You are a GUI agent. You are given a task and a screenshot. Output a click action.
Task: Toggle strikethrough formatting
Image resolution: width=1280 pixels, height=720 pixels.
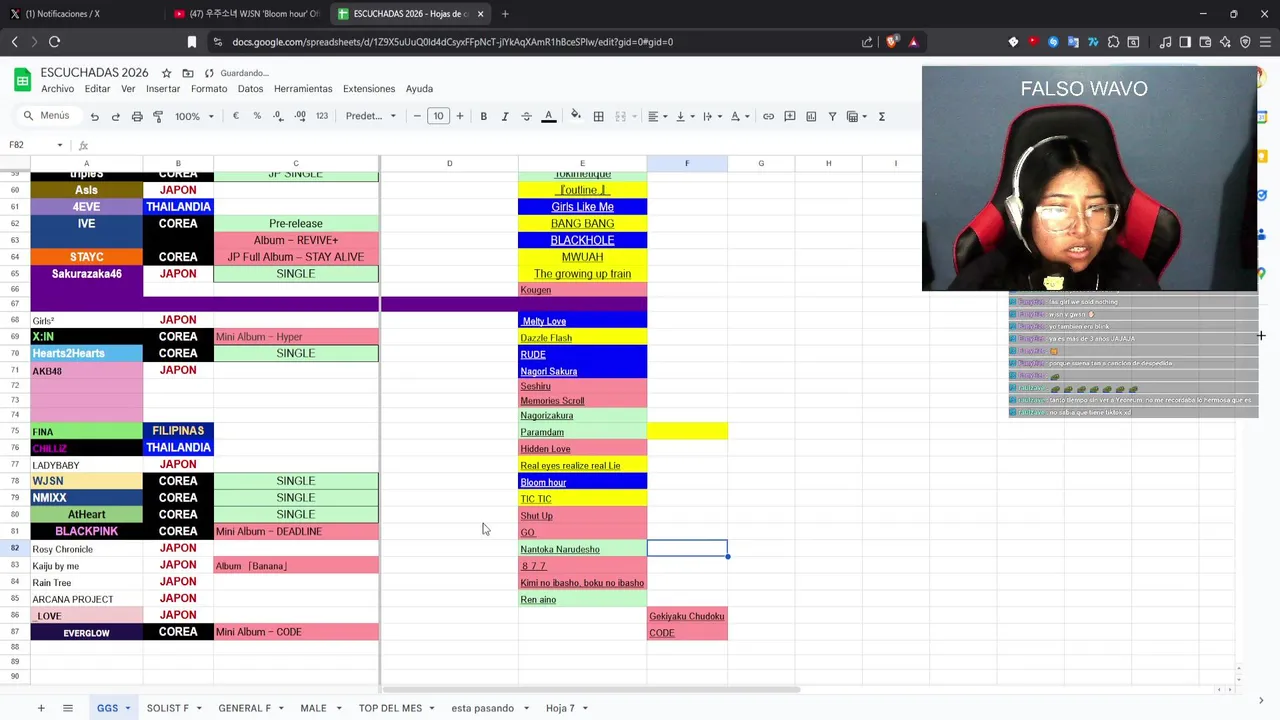click(526, 116)
